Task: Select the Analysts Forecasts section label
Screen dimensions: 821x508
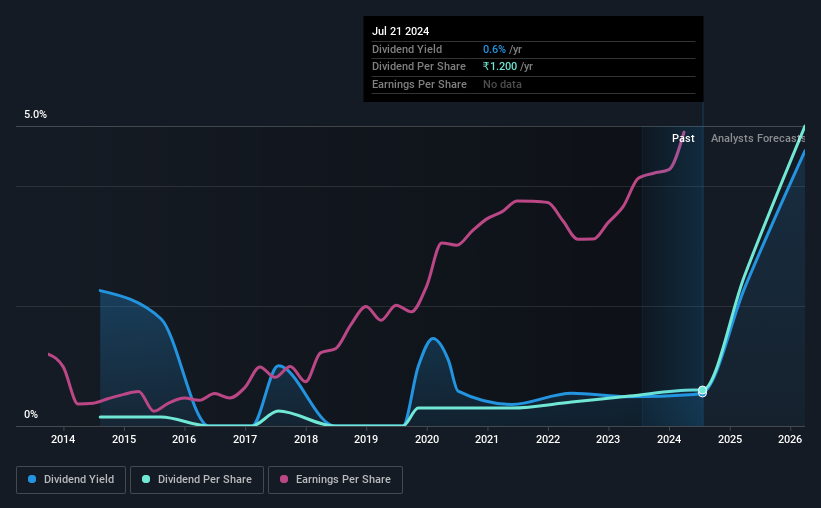Action: pos(758,138)
